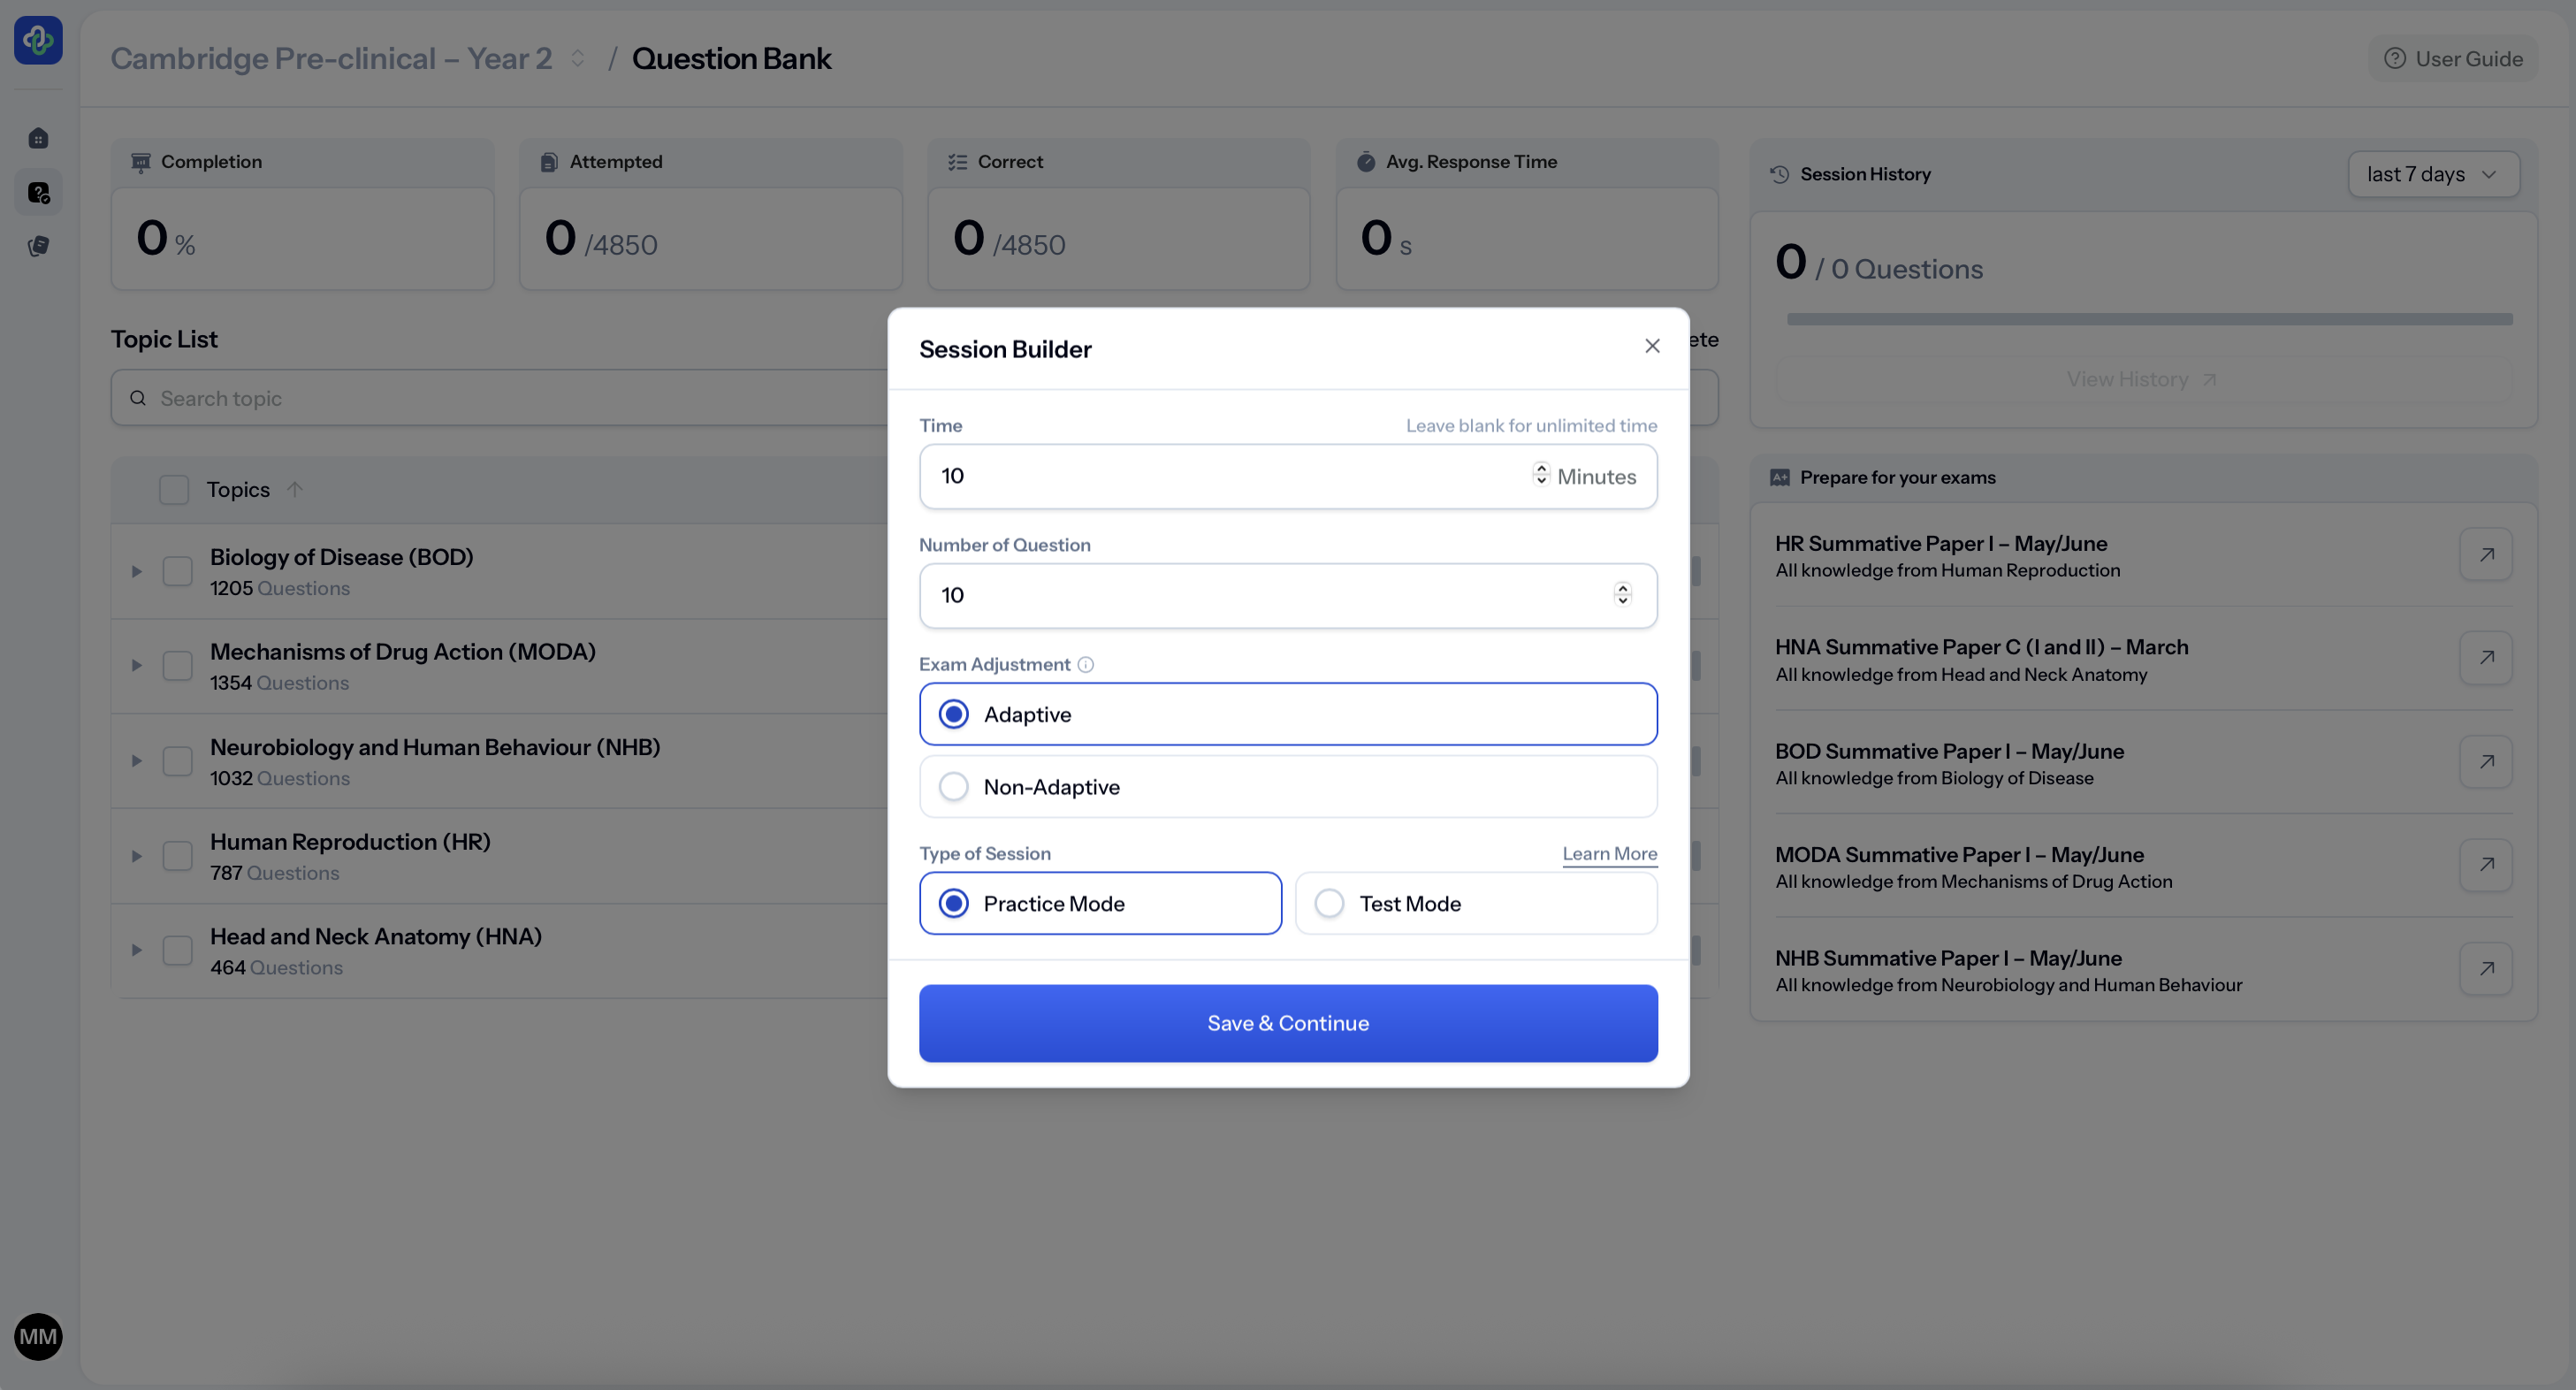
Task: Expand the Human Reproduction (HR) topic
Action: point(136,856)
